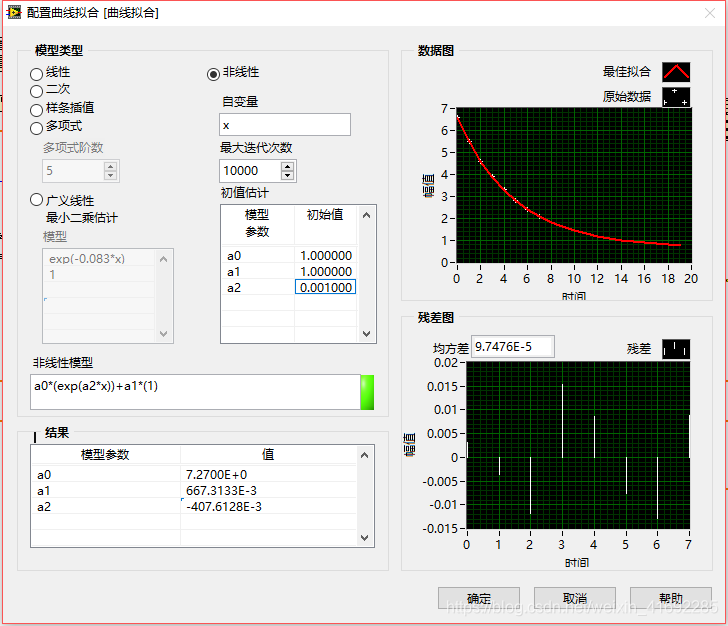Click the a1 initial value cell 1.000000
Screen dimensions: 728x626
pos(325,272)
